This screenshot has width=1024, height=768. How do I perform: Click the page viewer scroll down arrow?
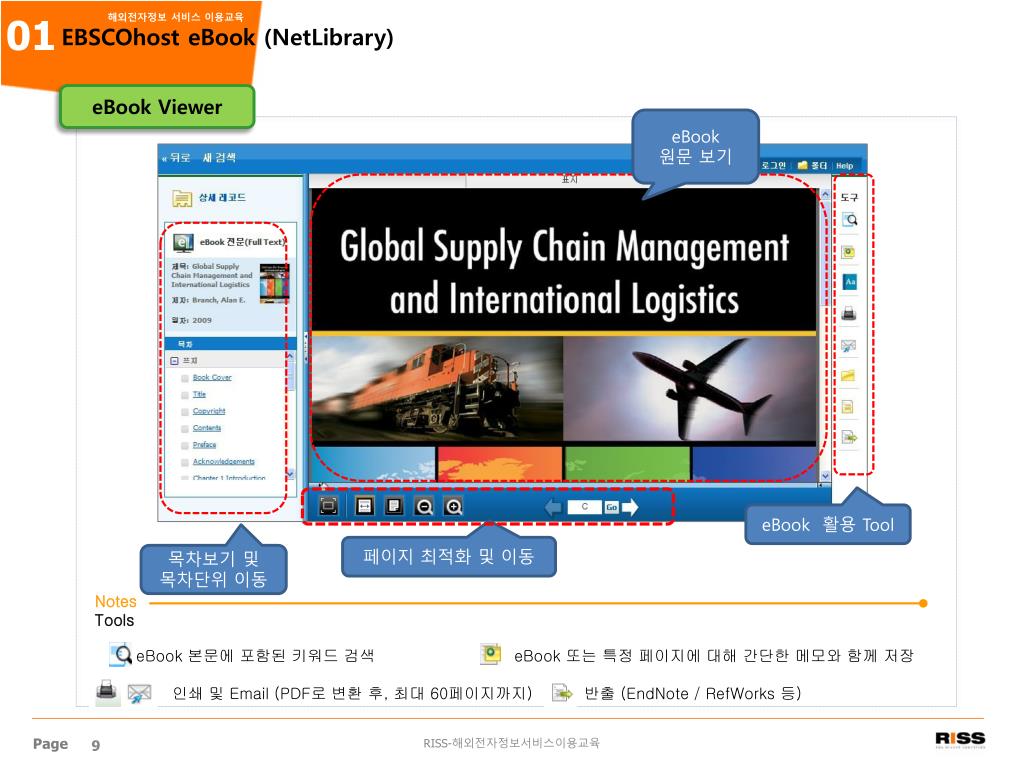pyautogui.click(x=825, y=476)
